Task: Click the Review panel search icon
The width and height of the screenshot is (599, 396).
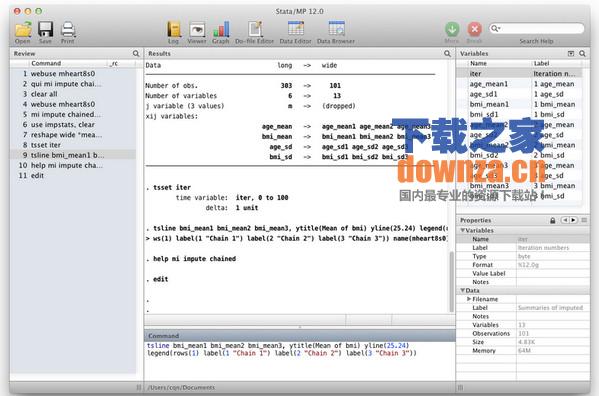Action: [x=136, y=53]
